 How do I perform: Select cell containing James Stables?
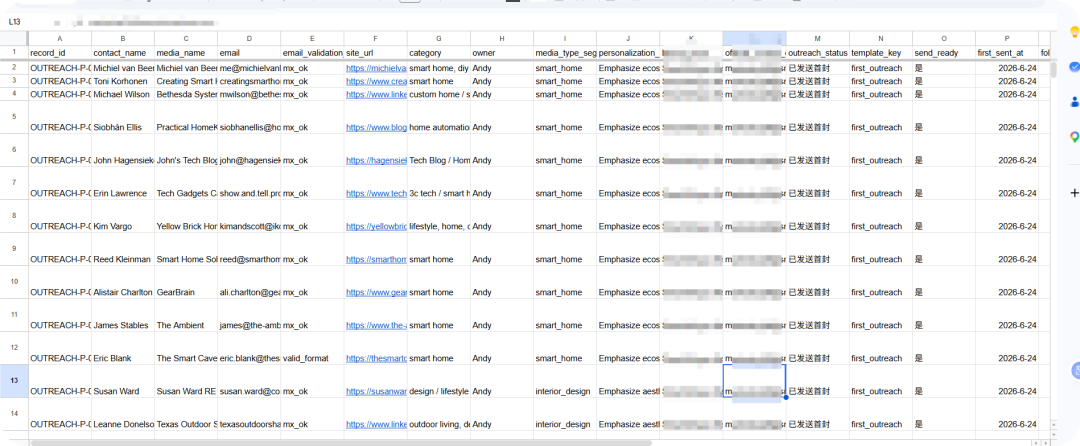point(123,316)
